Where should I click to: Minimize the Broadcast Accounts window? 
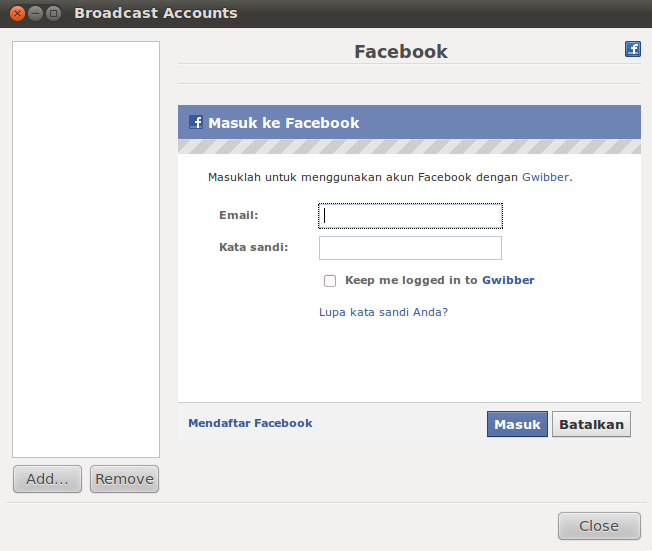[35, 13]
